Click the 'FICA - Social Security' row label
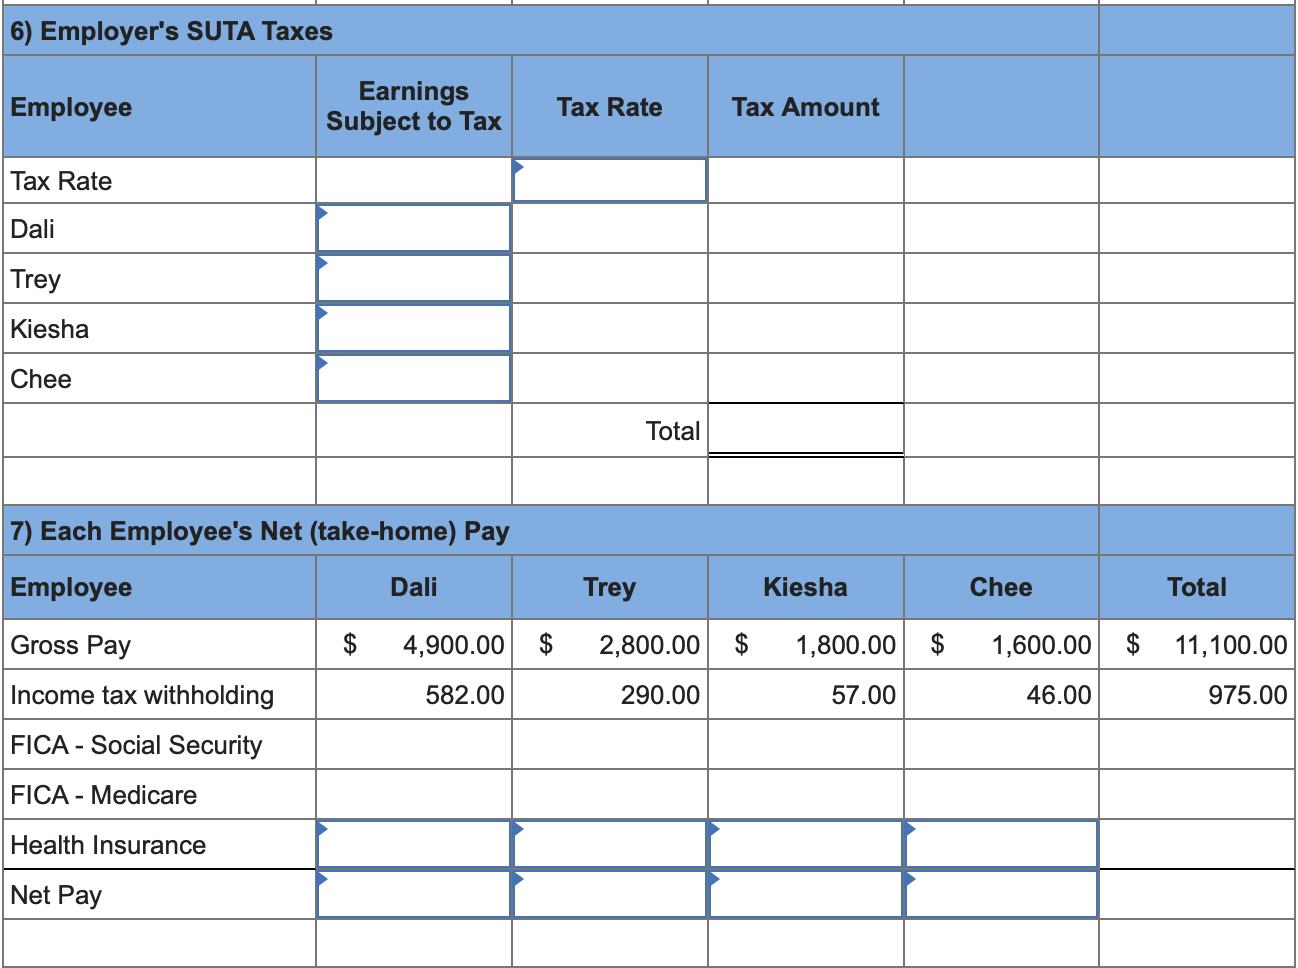1298x968 pixels. (136, 745)
